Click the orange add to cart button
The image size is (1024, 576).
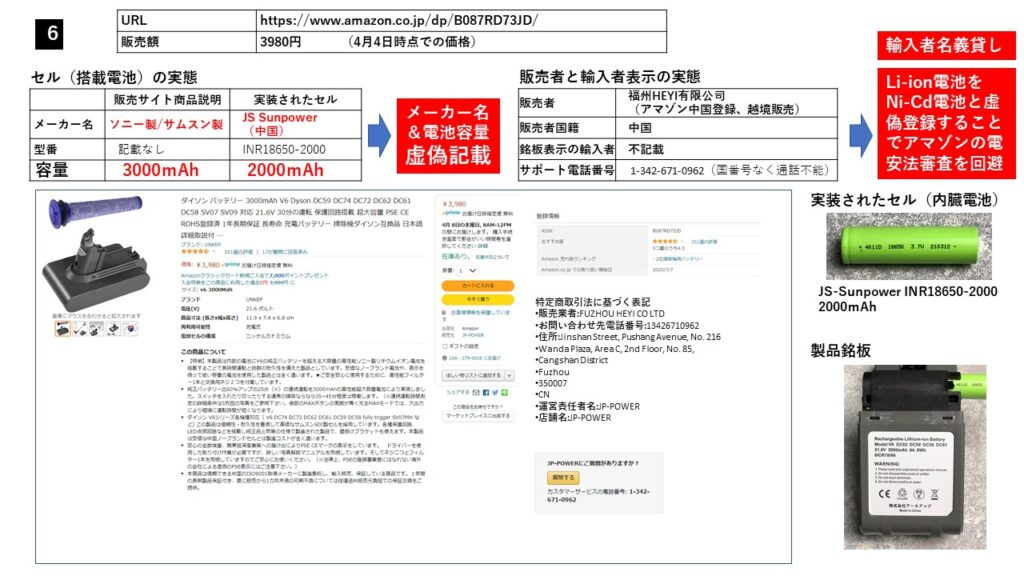(x=478, y=285)
